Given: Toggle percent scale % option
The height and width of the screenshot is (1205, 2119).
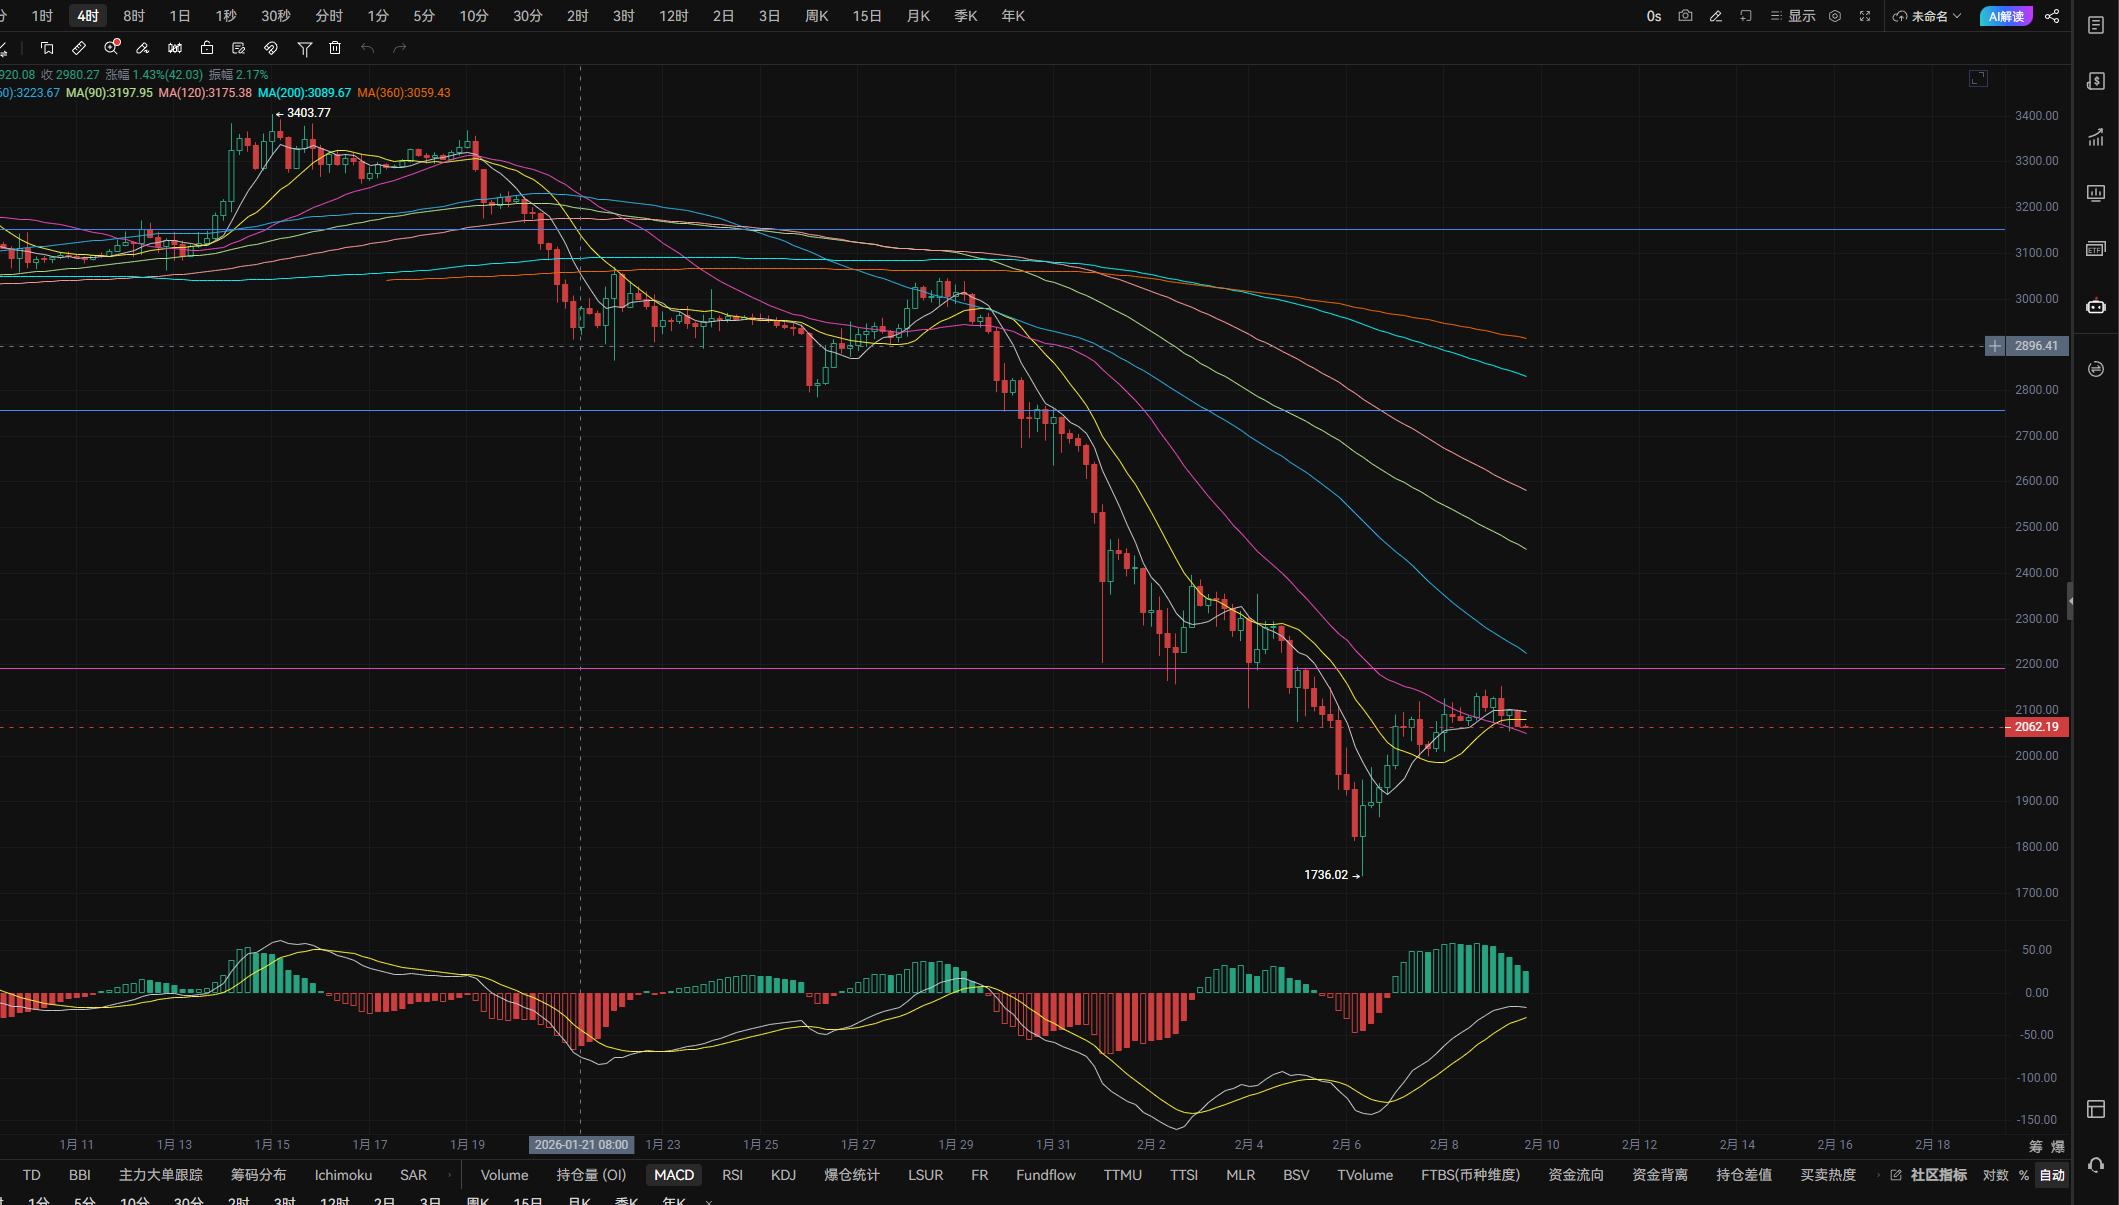Looking at the screenshot, I should [2024, 1175].
